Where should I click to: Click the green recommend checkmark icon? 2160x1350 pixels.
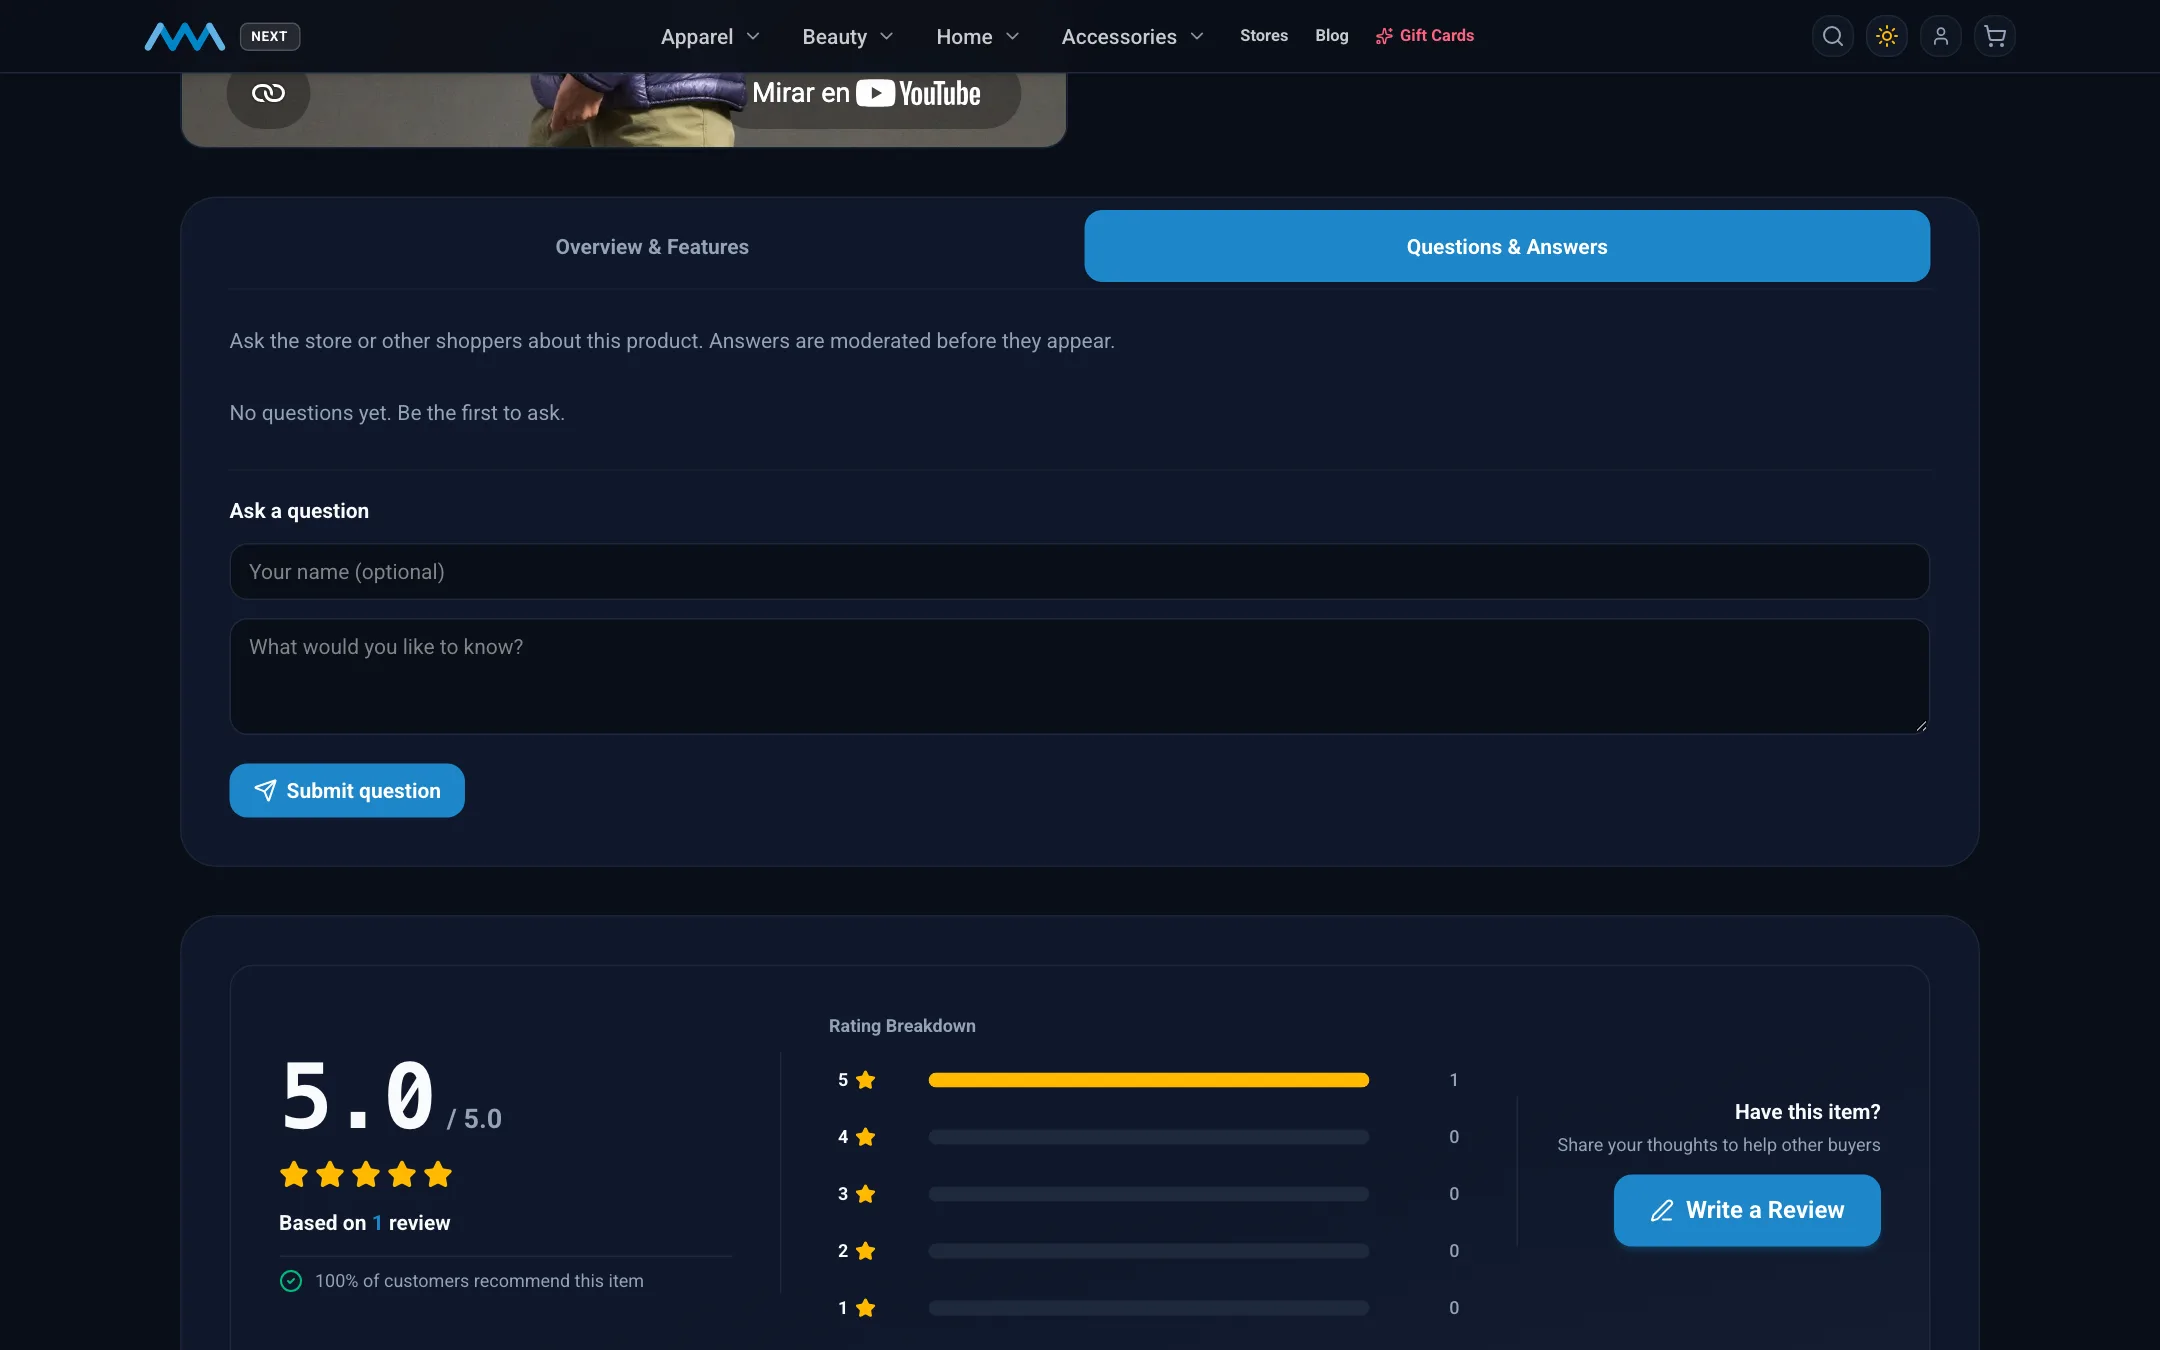point(291,1281)
